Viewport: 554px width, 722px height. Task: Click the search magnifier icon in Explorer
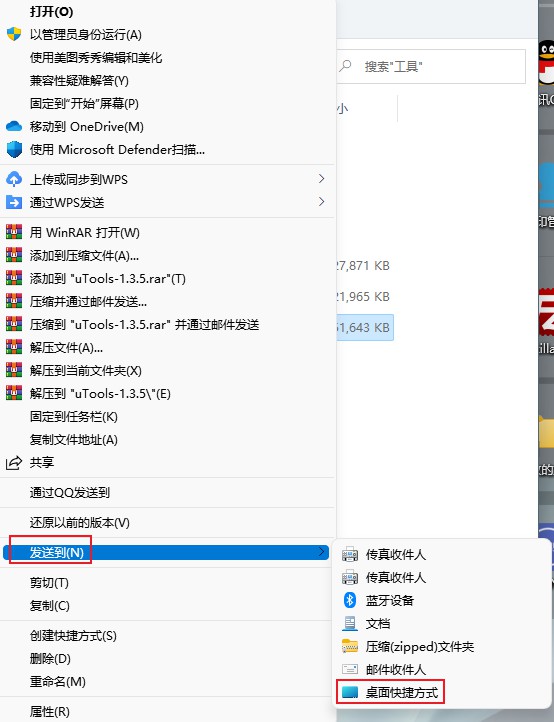coord(345,66)
